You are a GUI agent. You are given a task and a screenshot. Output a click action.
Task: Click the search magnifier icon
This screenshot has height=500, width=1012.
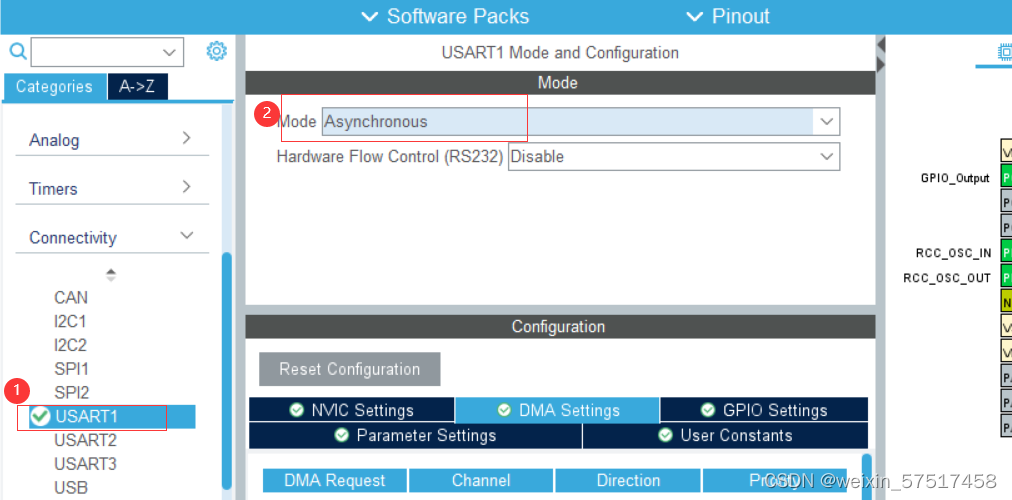[19, 52]
